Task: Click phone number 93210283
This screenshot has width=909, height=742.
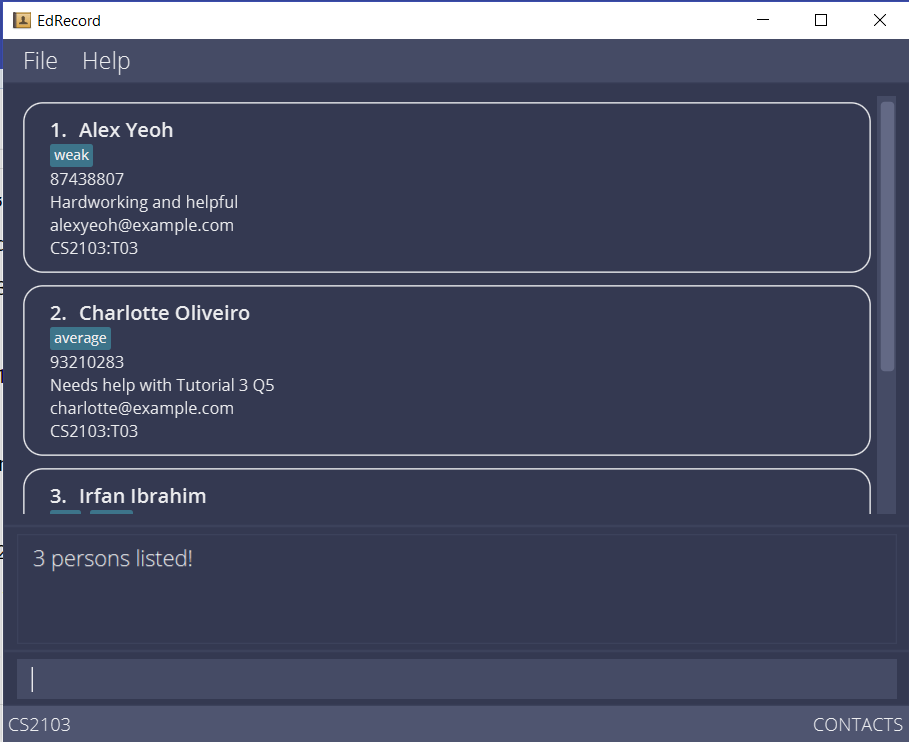Action: point(87,362)
